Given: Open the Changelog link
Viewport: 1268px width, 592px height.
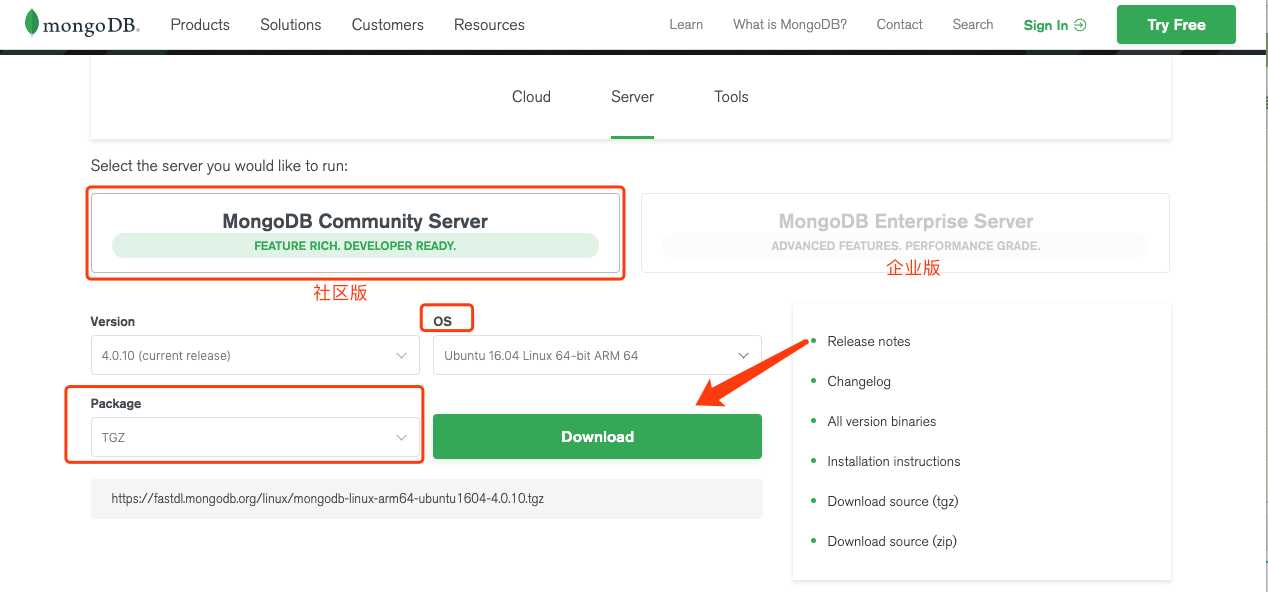Looking at the screenshot, I should tap(859, 381).
